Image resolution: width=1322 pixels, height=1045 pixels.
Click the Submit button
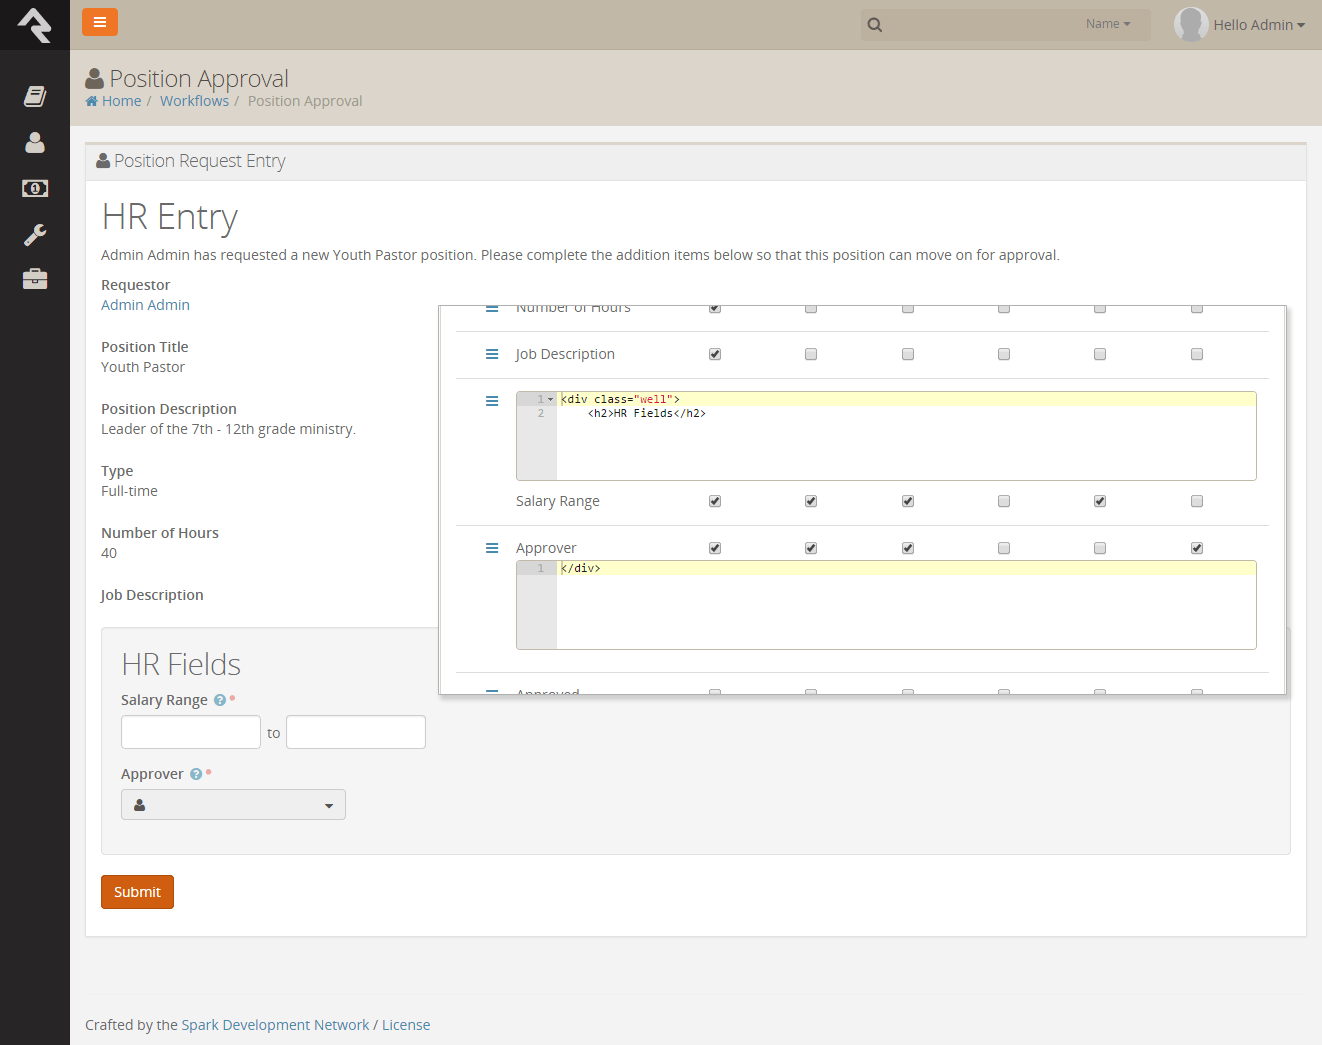137,892
